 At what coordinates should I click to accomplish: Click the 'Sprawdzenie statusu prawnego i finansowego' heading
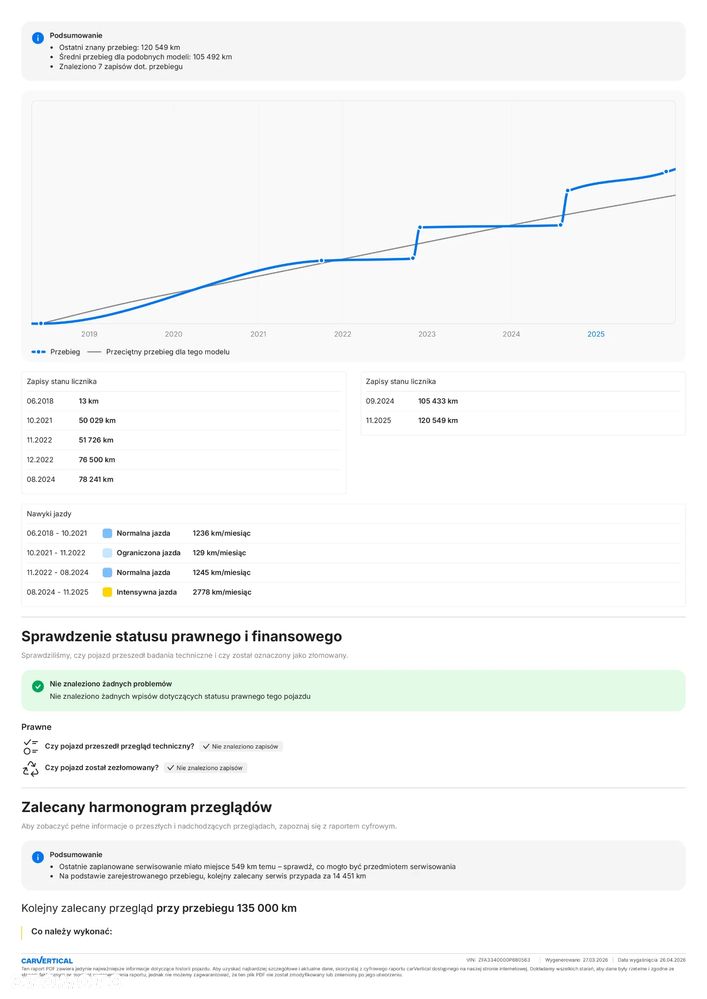(x=181, y=636)
